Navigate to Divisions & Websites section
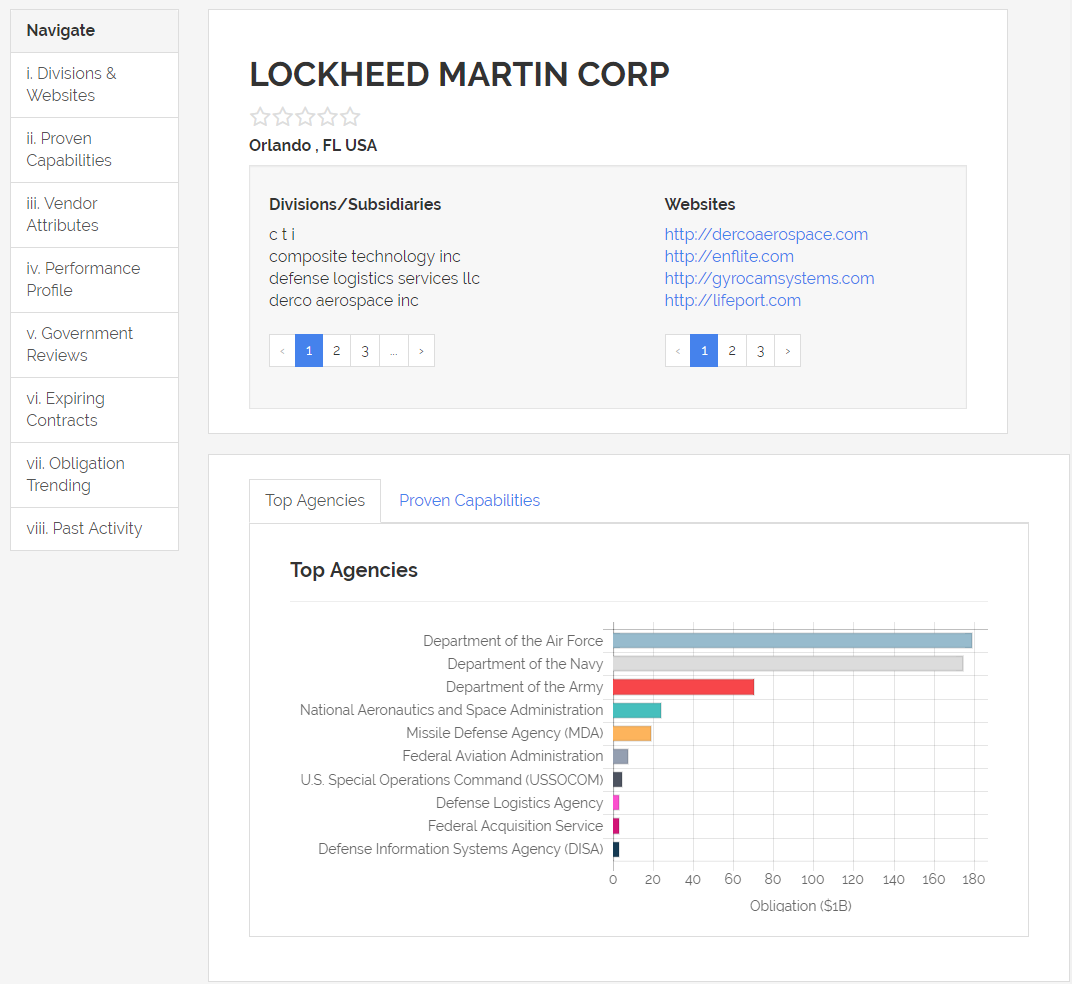 pyautogui.click(x=94, y=85)
